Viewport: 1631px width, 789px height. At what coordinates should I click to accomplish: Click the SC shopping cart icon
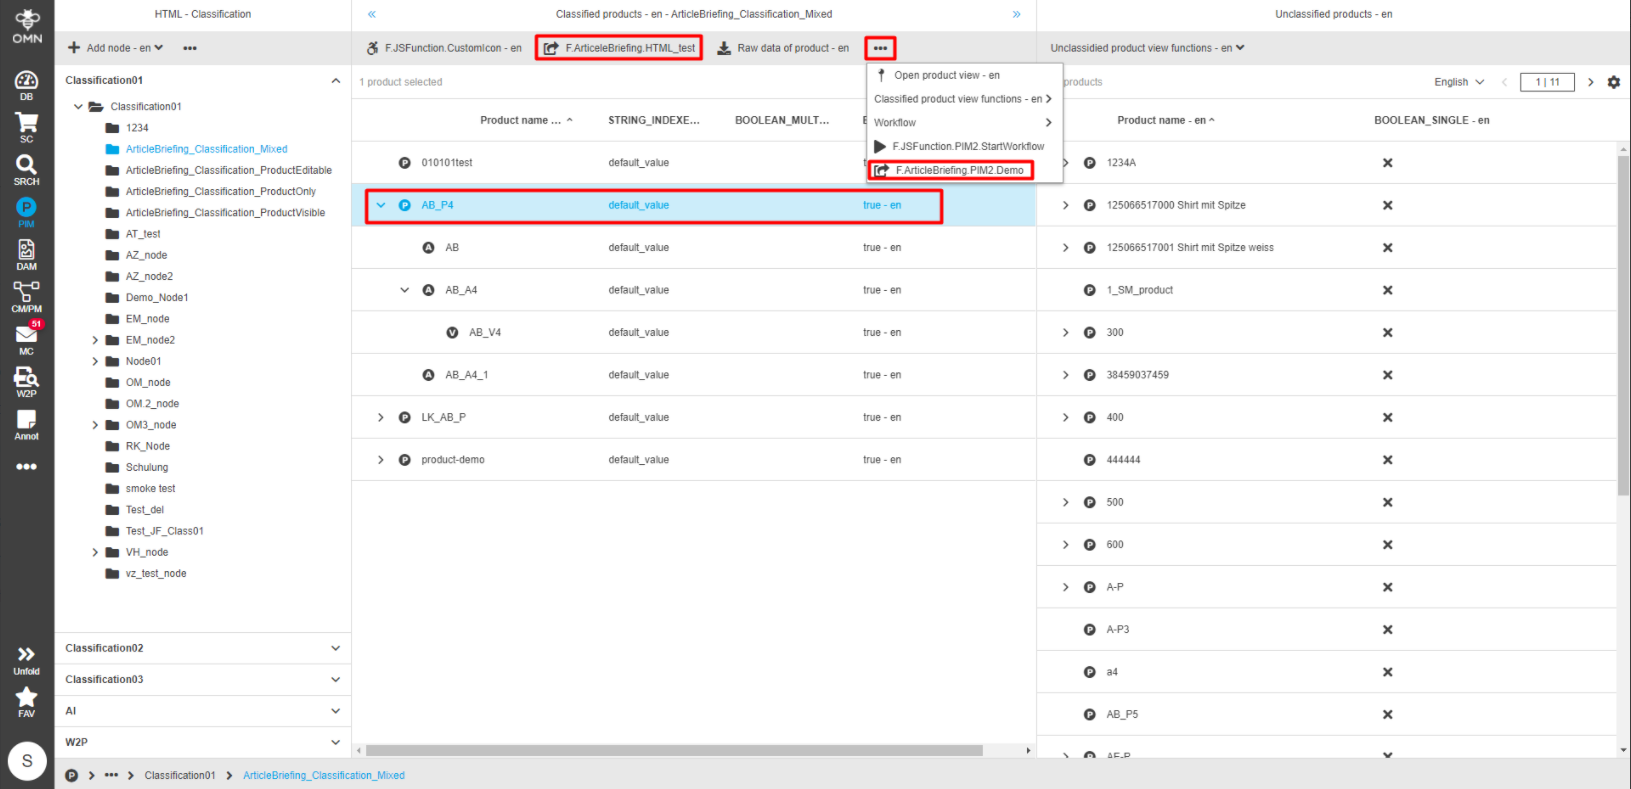26,127
